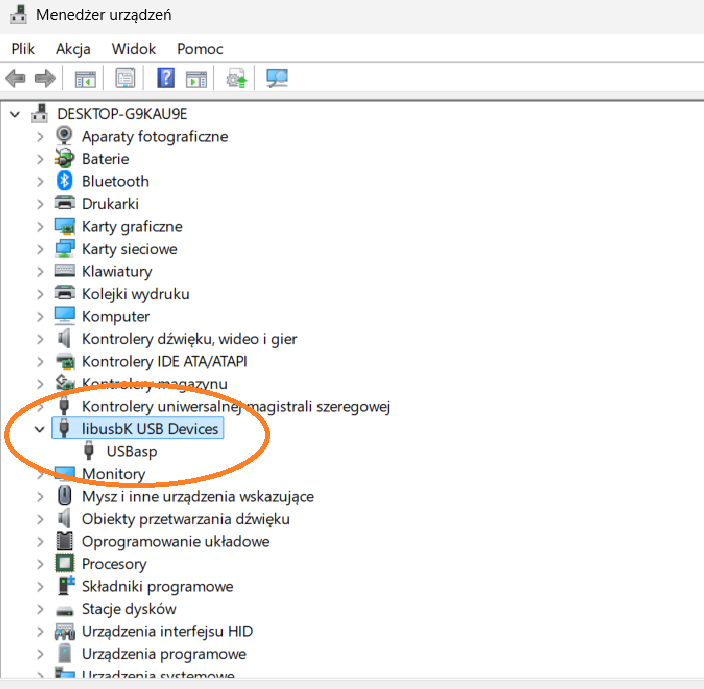Screen dimensions: 704x689
Task: Select Kontrolery uniwersalnej magistrali szeregowej label
Action: coord(236,406)
